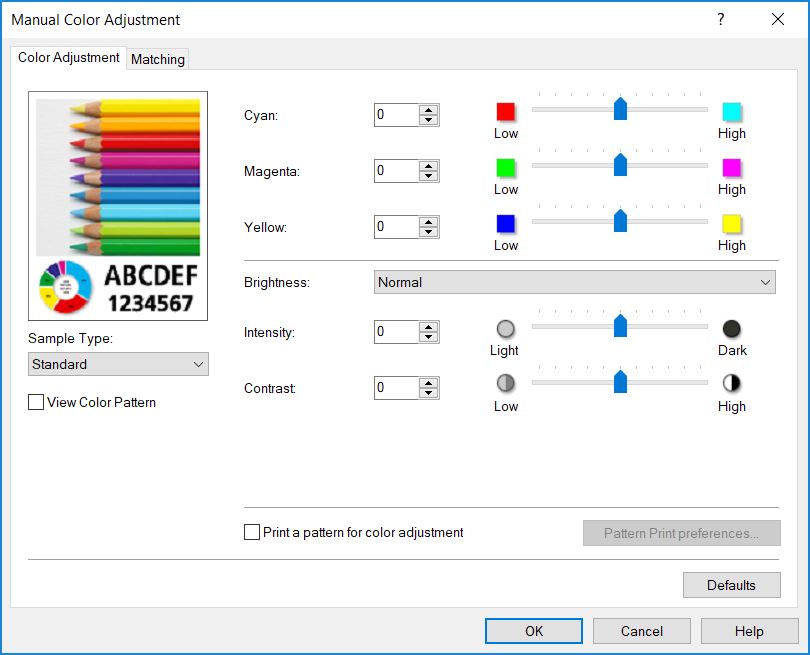The height and width of the screenshot is (655, 810).
Task: Increase Cyan value with up arrow
Action: point(429,110)
